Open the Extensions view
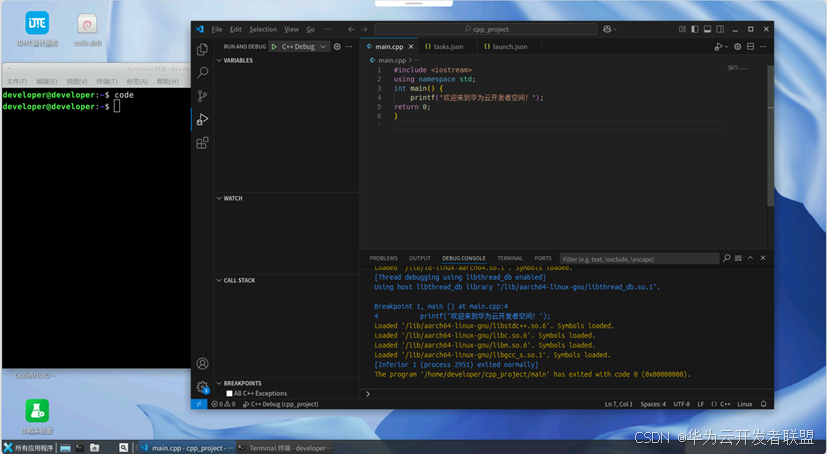This screenshot has height=454, width=827. (x=203, y=143)
